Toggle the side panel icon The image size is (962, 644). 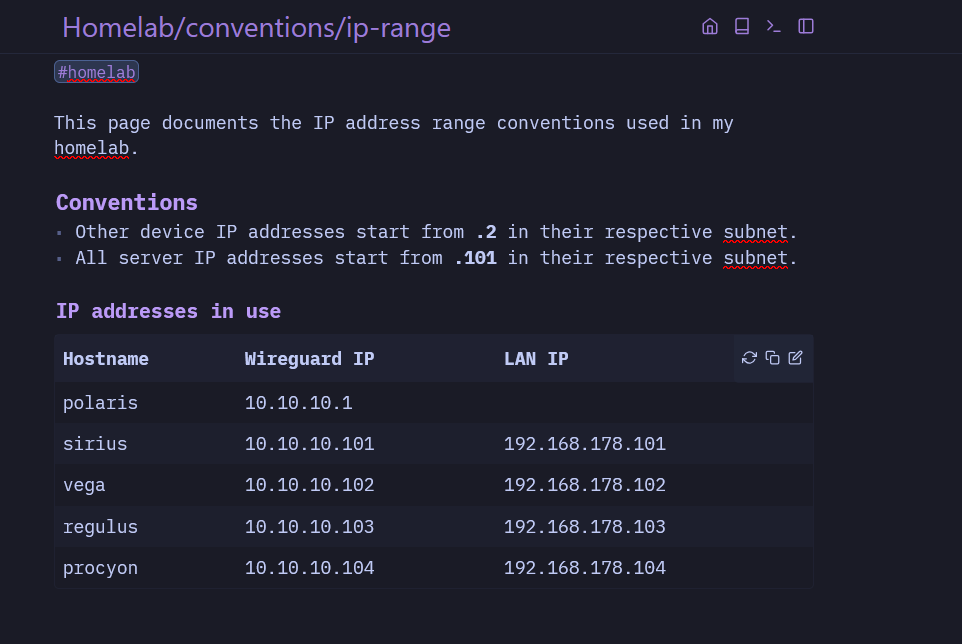click(x=806, y=27)
